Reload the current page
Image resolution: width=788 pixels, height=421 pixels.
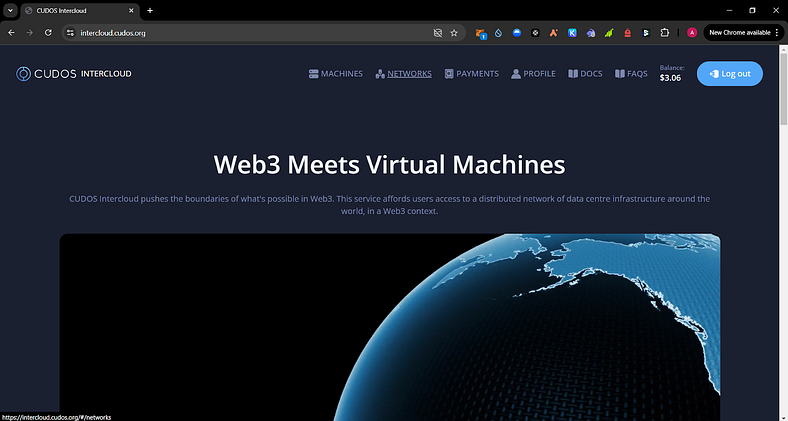point(48,33)
